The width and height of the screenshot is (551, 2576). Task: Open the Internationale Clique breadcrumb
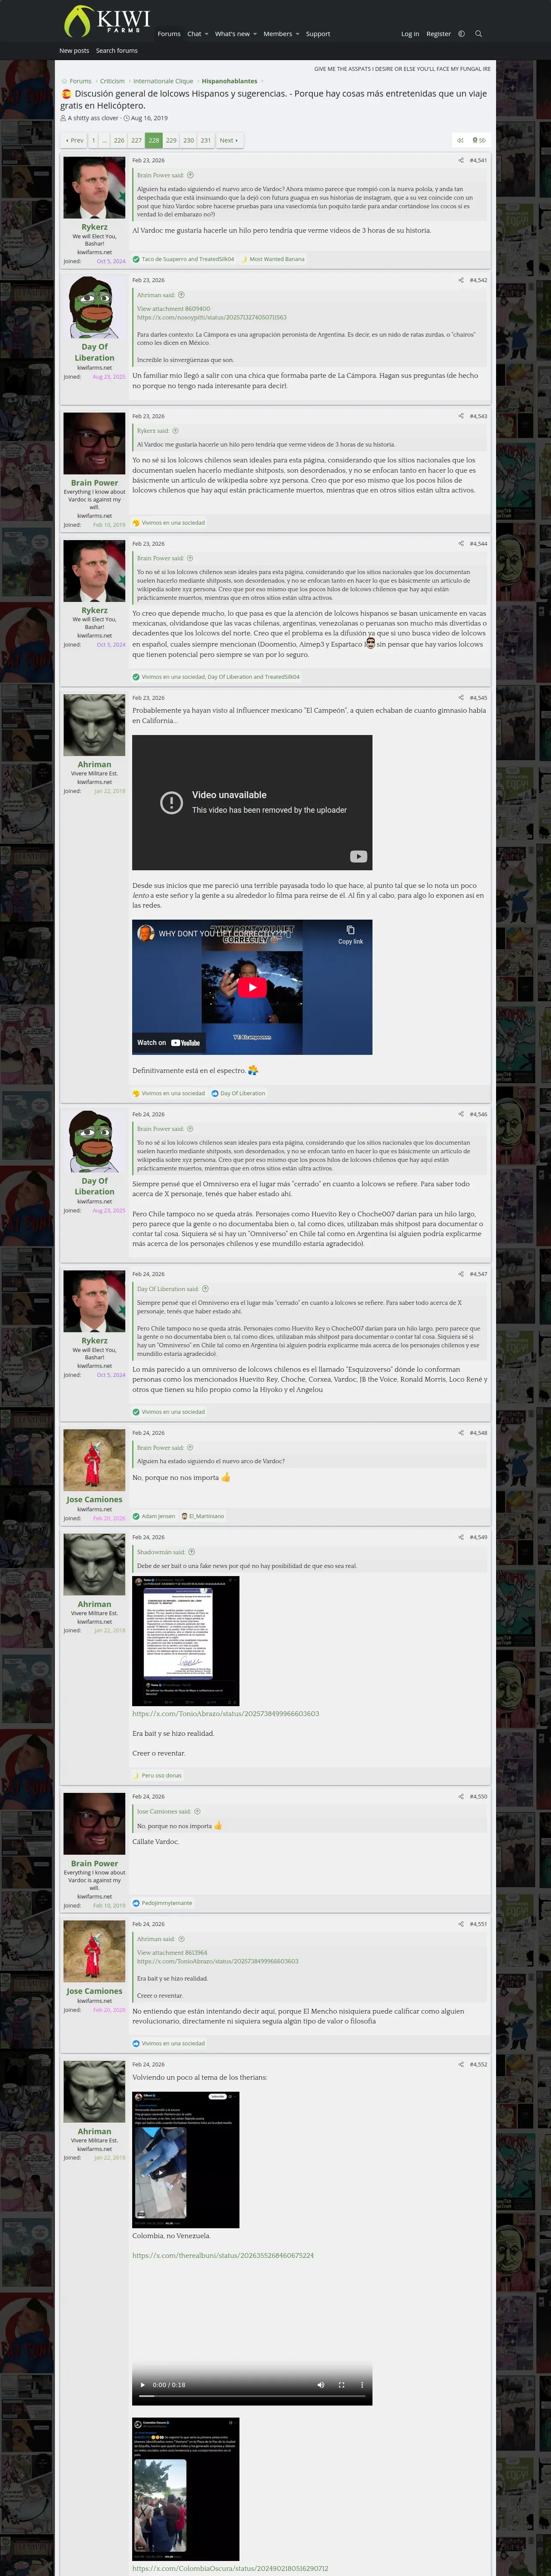(x=163, y=81)
